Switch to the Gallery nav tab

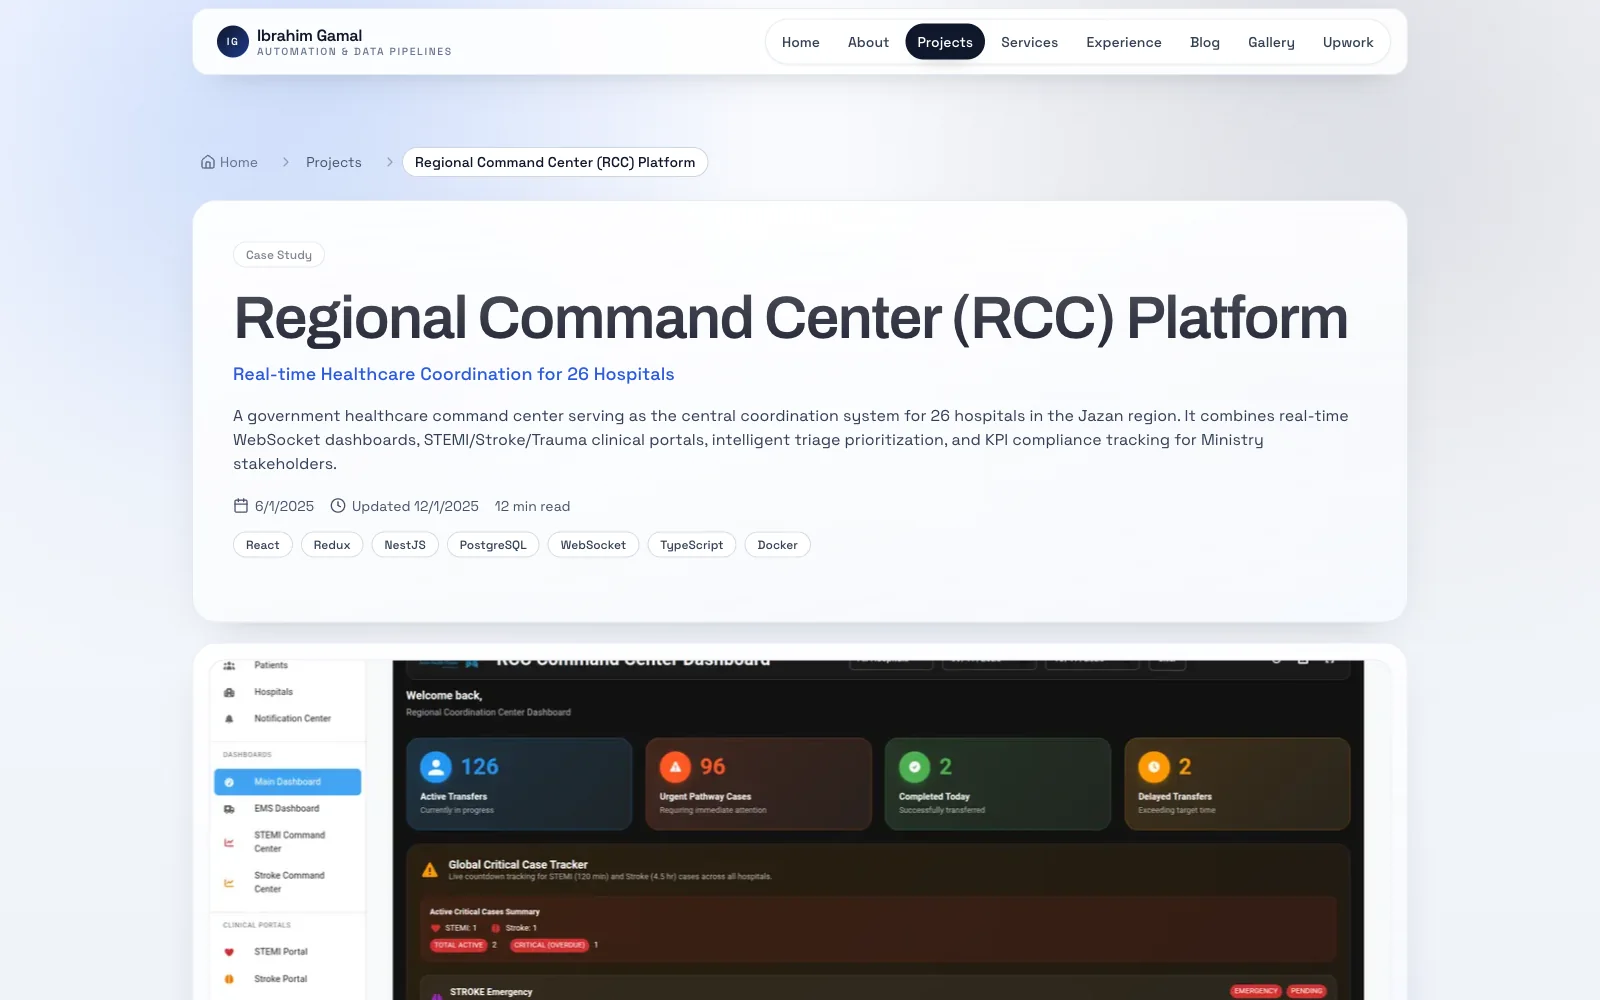point(1270,42)
